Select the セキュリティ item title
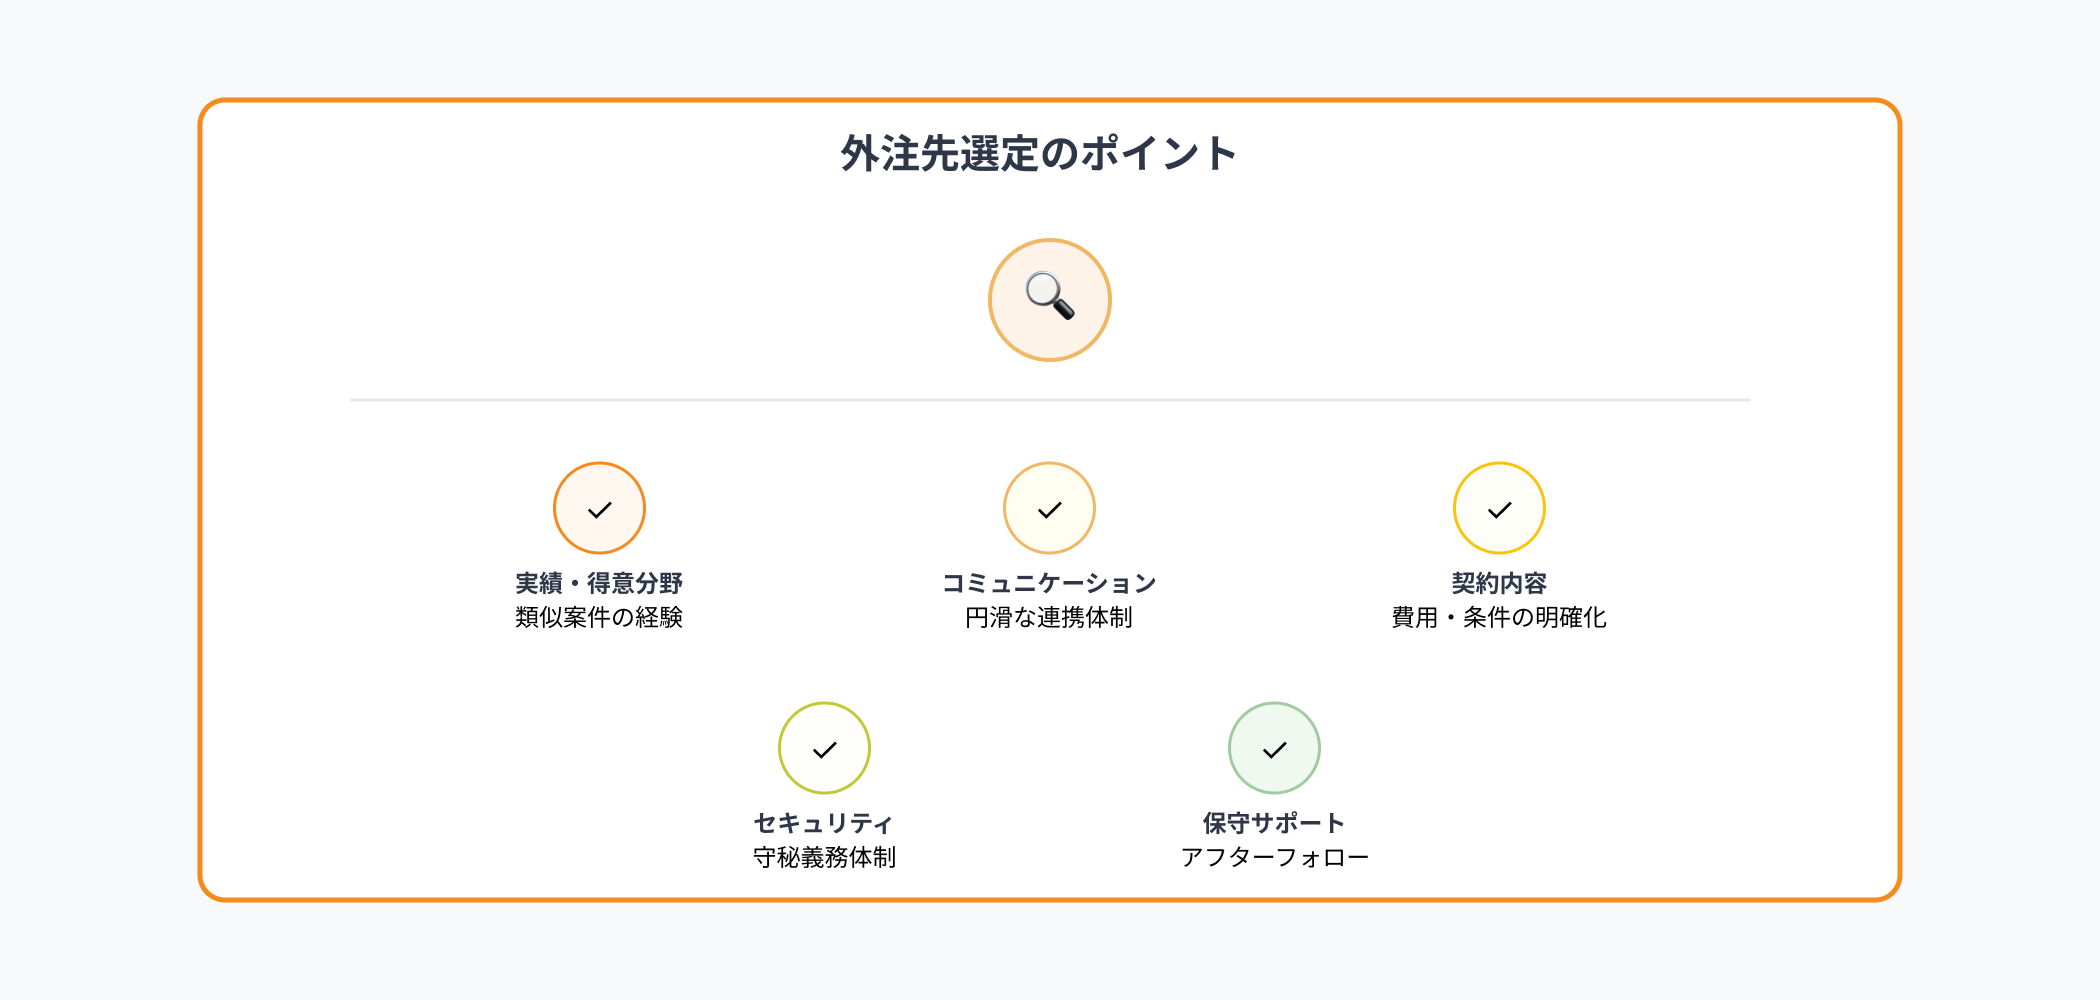Image resolution: width=2100 pixels, height=1000 pixels. coord(824,823)
